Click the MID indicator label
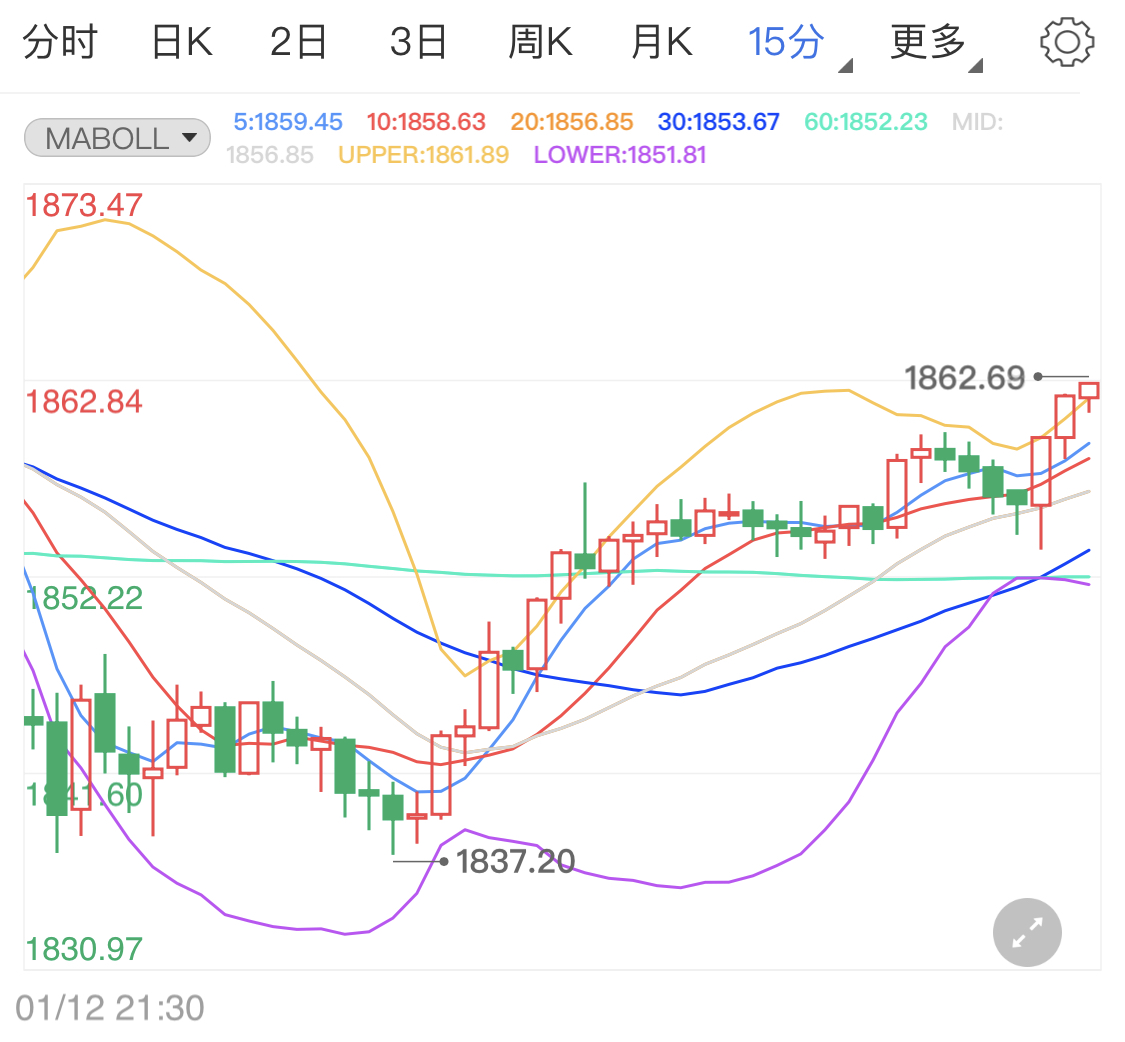This screenshot has width=1125, height=1042. (977, 121)
